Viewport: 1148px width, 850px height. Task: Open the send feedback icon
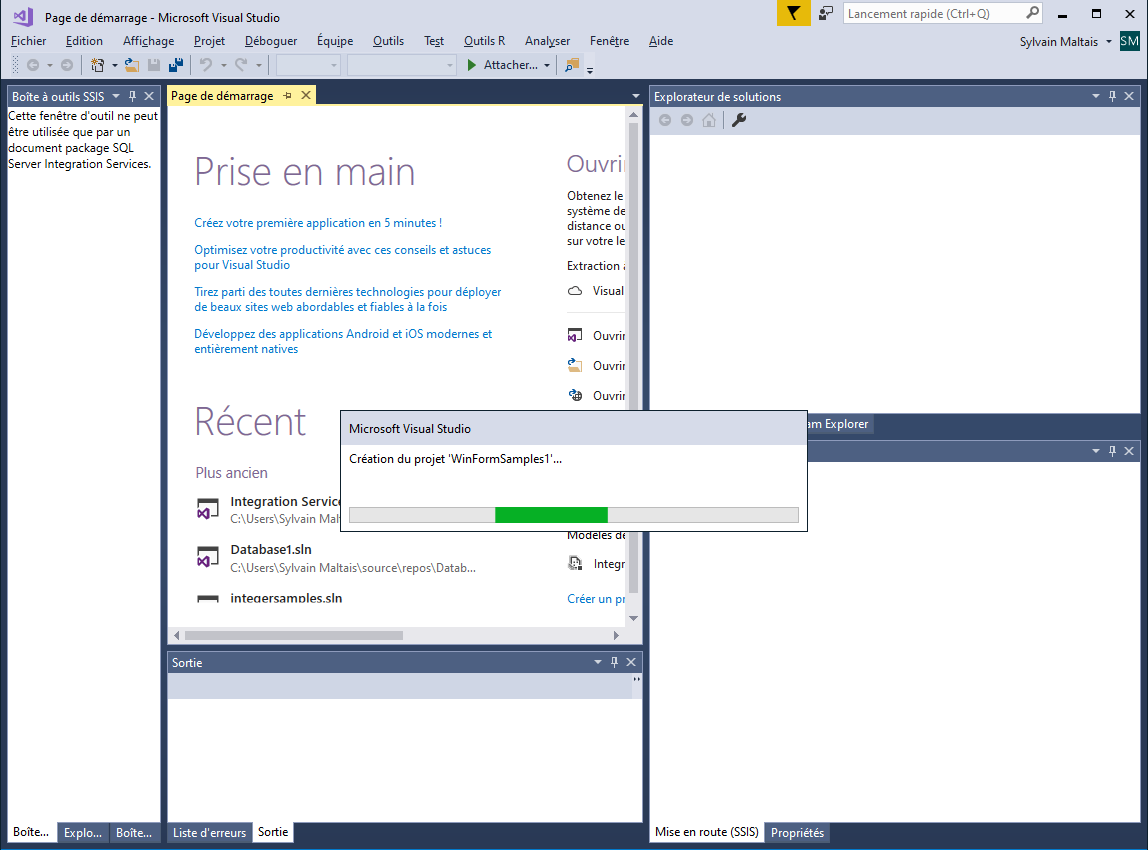(x=826, y=13)
